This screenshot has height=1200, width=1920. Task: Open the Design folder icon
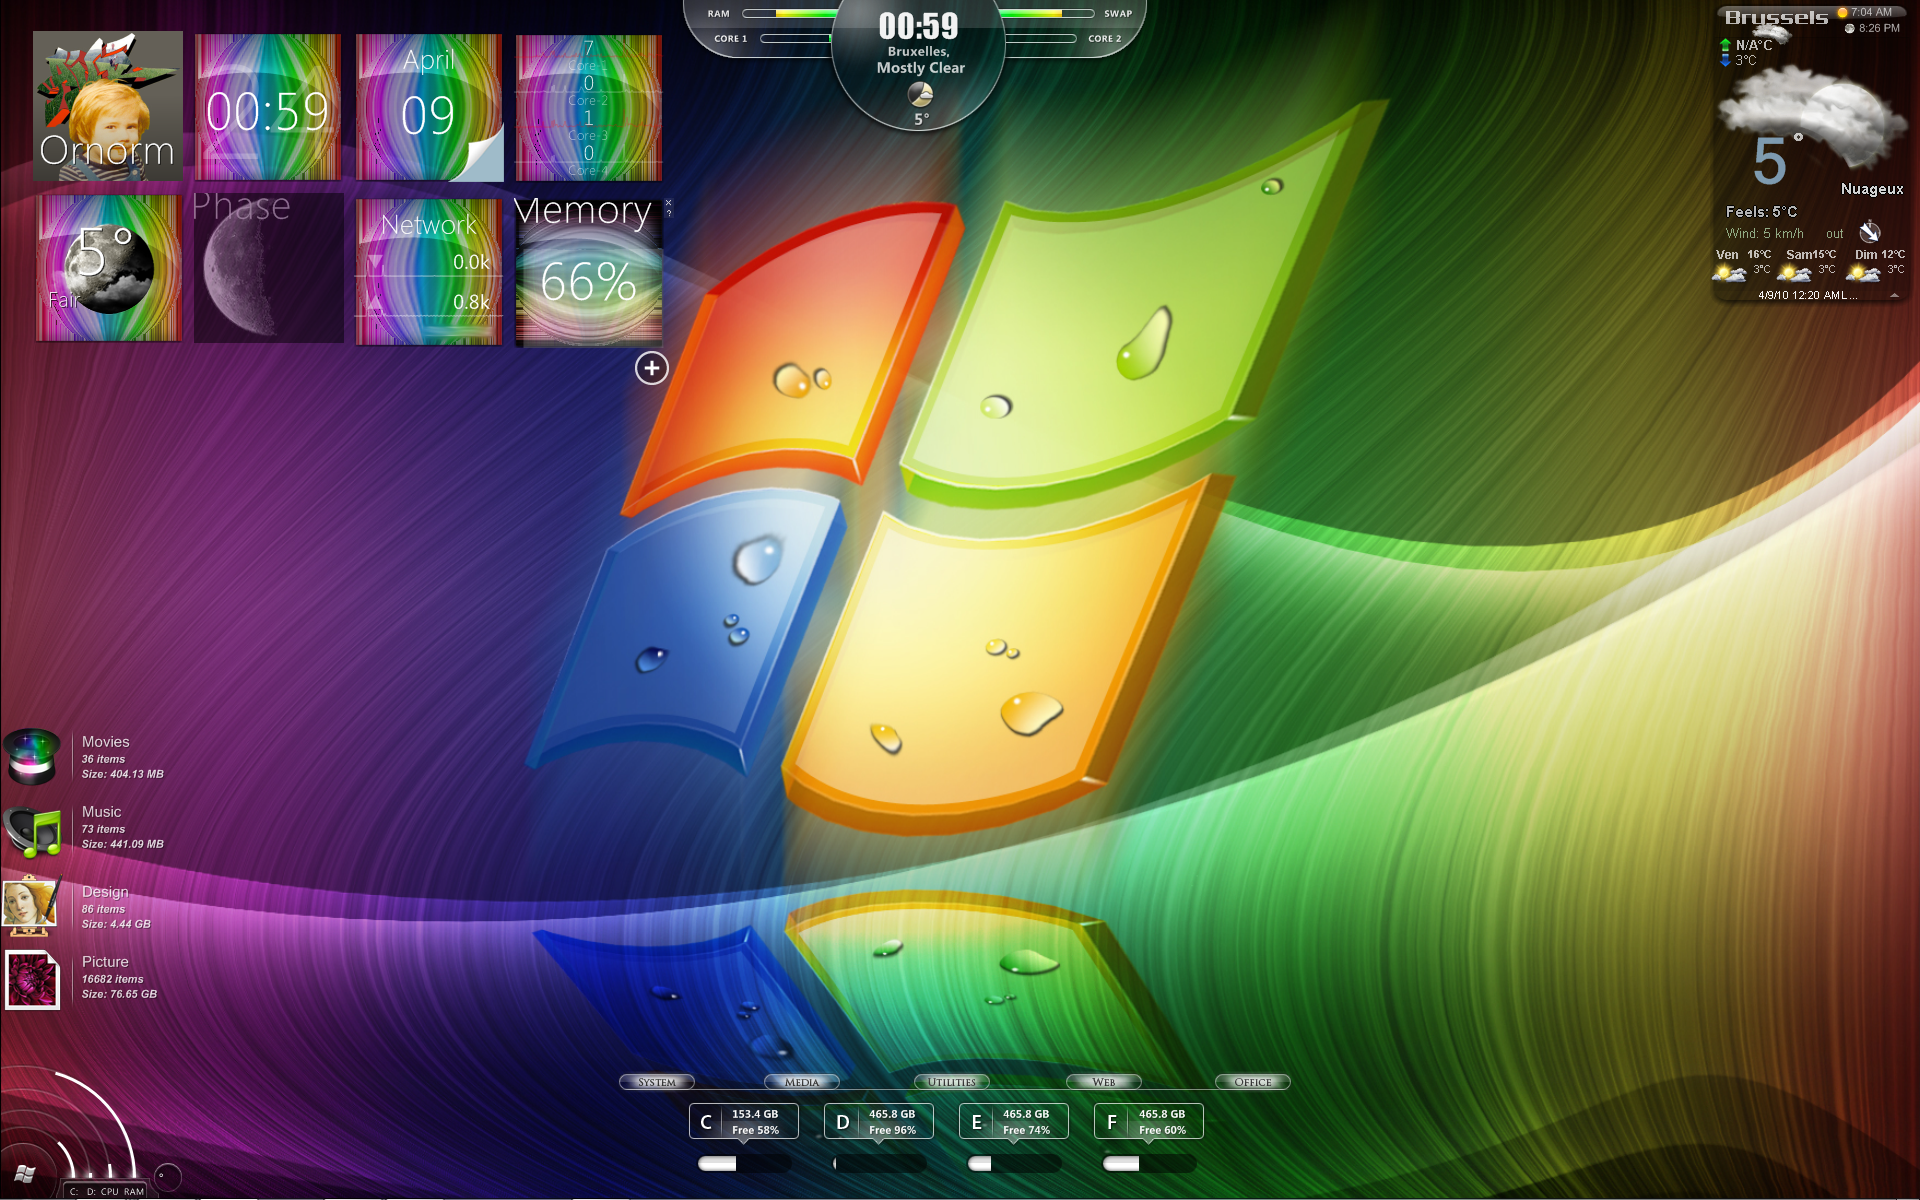pyautogui.click(x=32, y=907)
